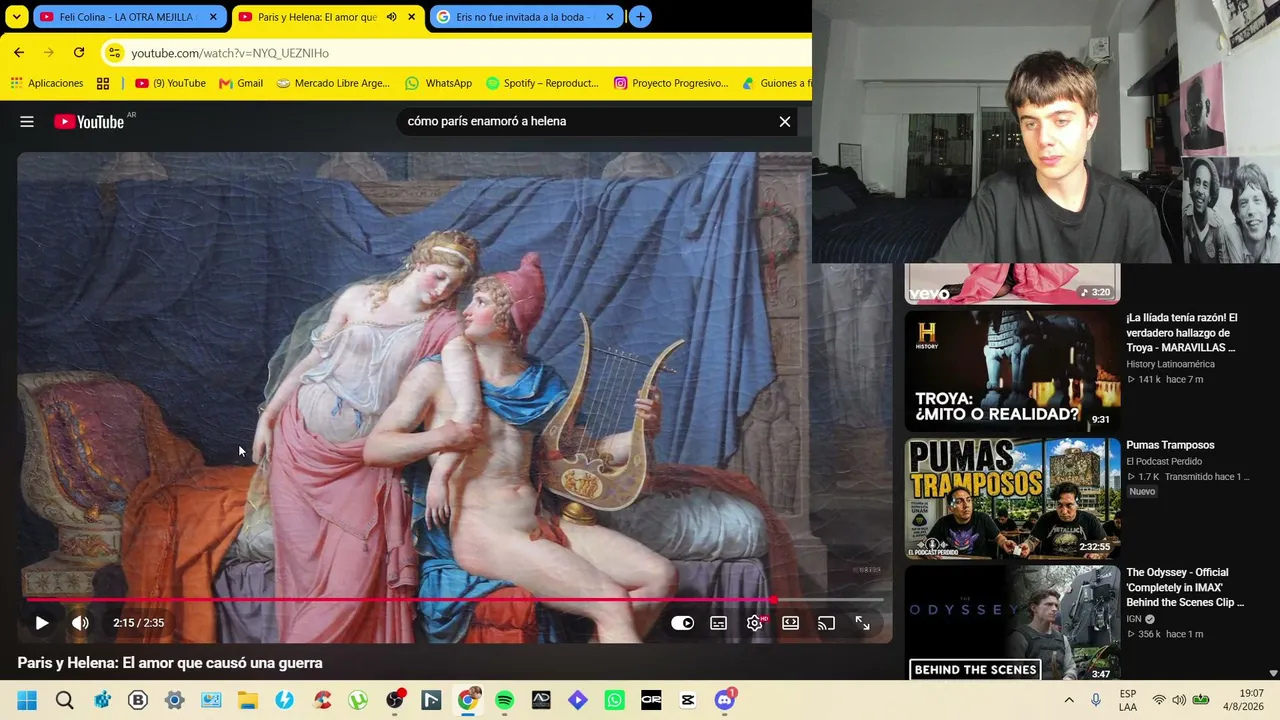This screenshot has width=1280, height=720.
Task: Open the YouTube hamburger guide menu
Action: tap(27, 122)
